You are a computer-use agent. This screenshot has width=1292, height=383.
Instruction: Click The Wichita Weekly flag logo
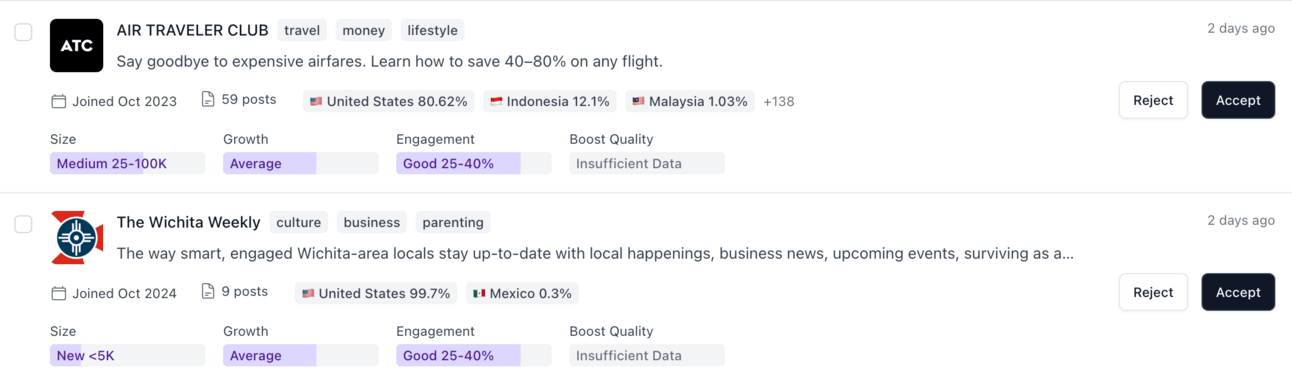pos(77,237)
